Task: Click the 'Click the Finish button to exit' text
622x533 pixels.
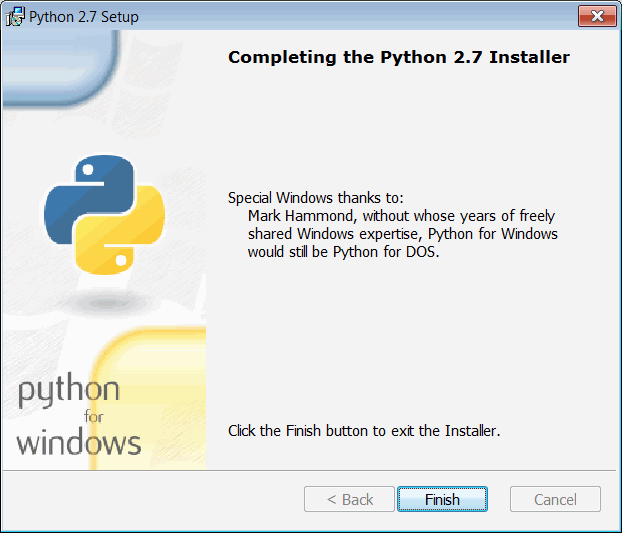Action: (x=364, y=431)
